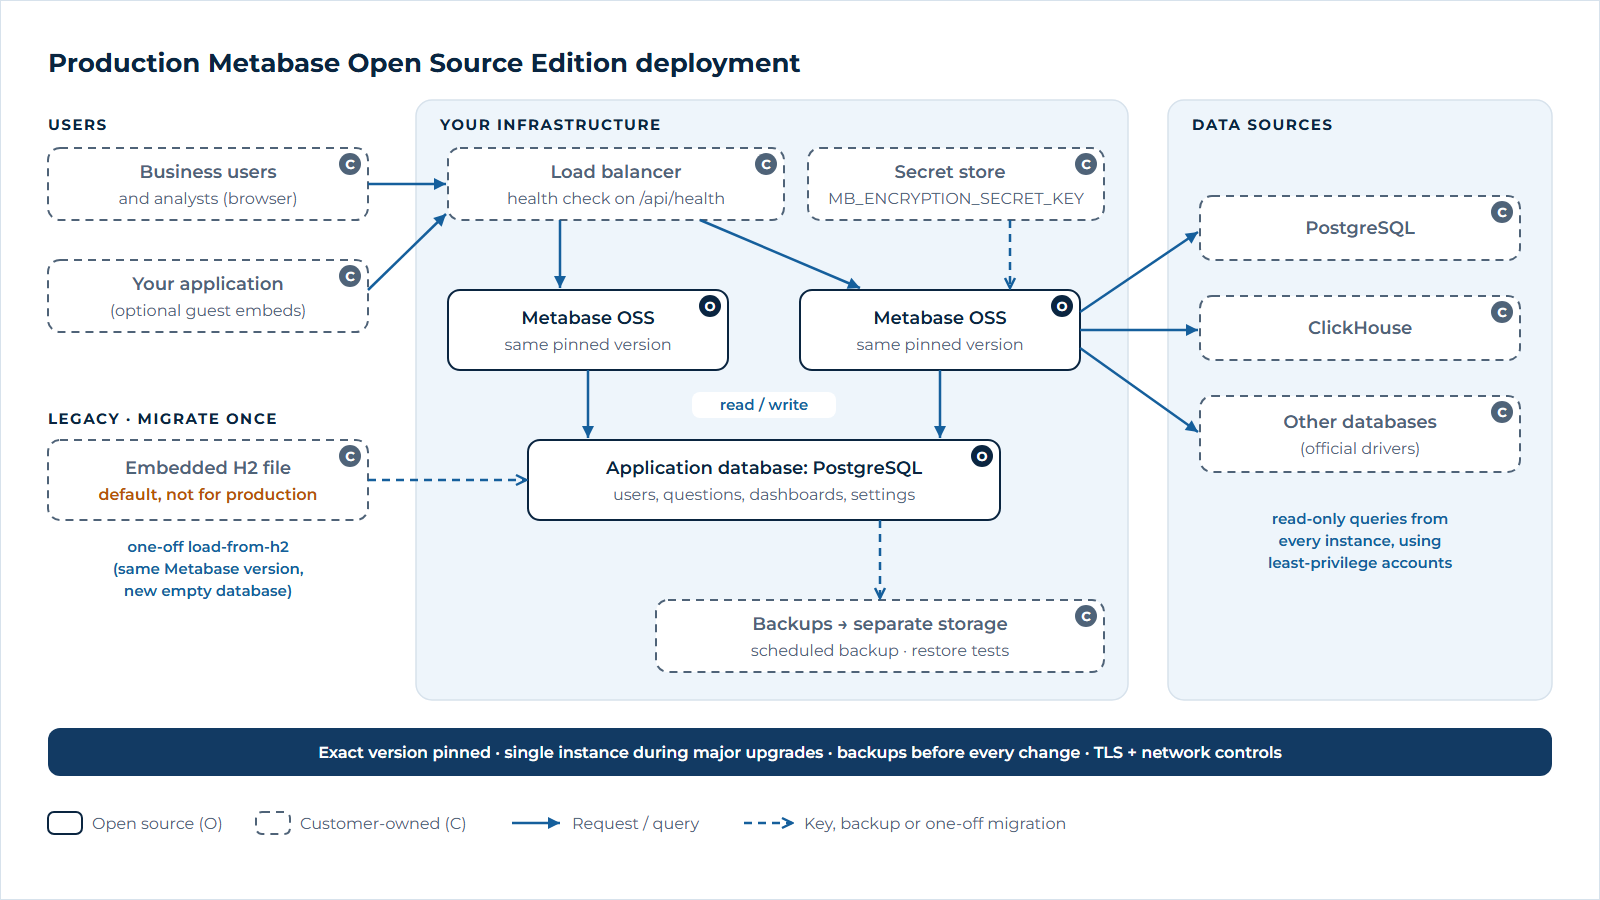Click '(optional guest embeds)' subtitle
Image resolution: width=1600 pixels, height=900 pixels.
[x=208, y=310]
